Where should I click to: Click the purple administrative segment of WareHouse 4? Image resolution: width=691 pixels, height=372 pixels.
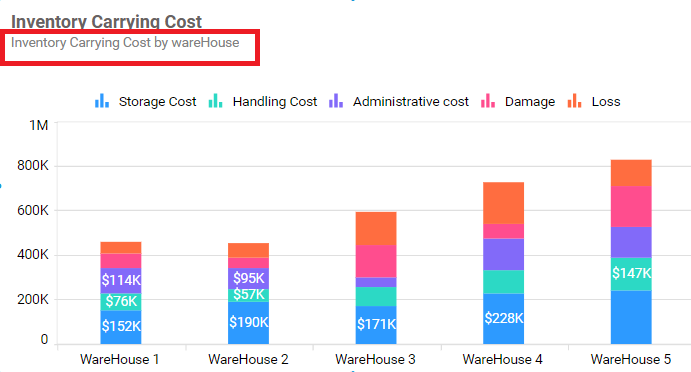503,254
